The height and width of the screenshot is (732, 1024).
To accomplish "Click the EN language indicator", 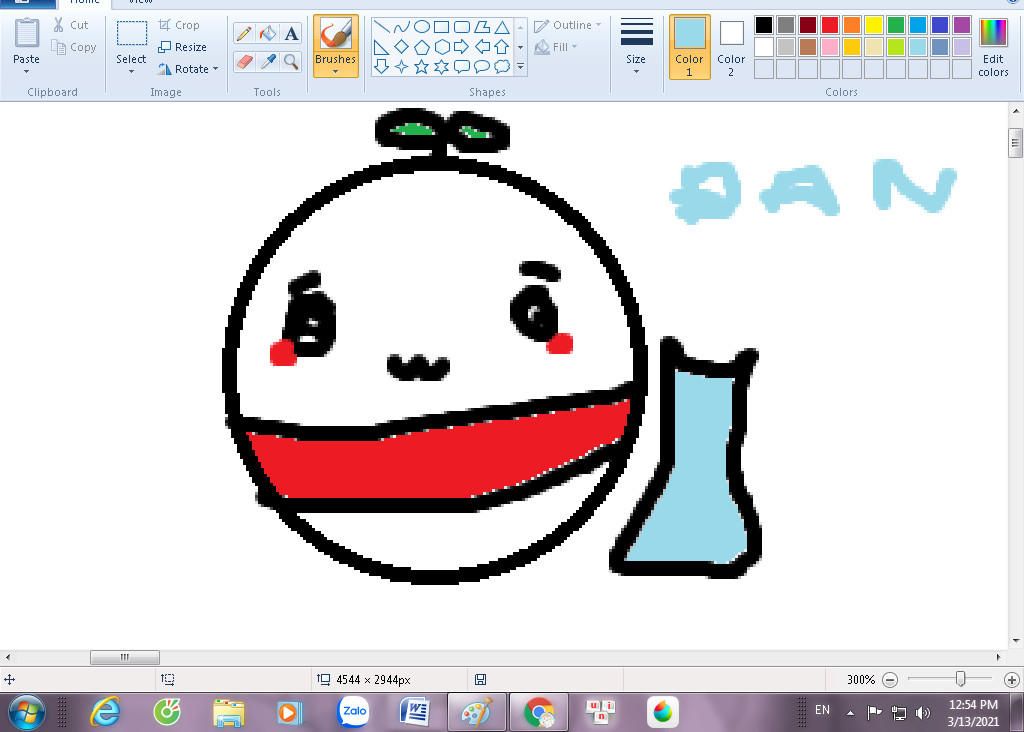I will (822, 710).
